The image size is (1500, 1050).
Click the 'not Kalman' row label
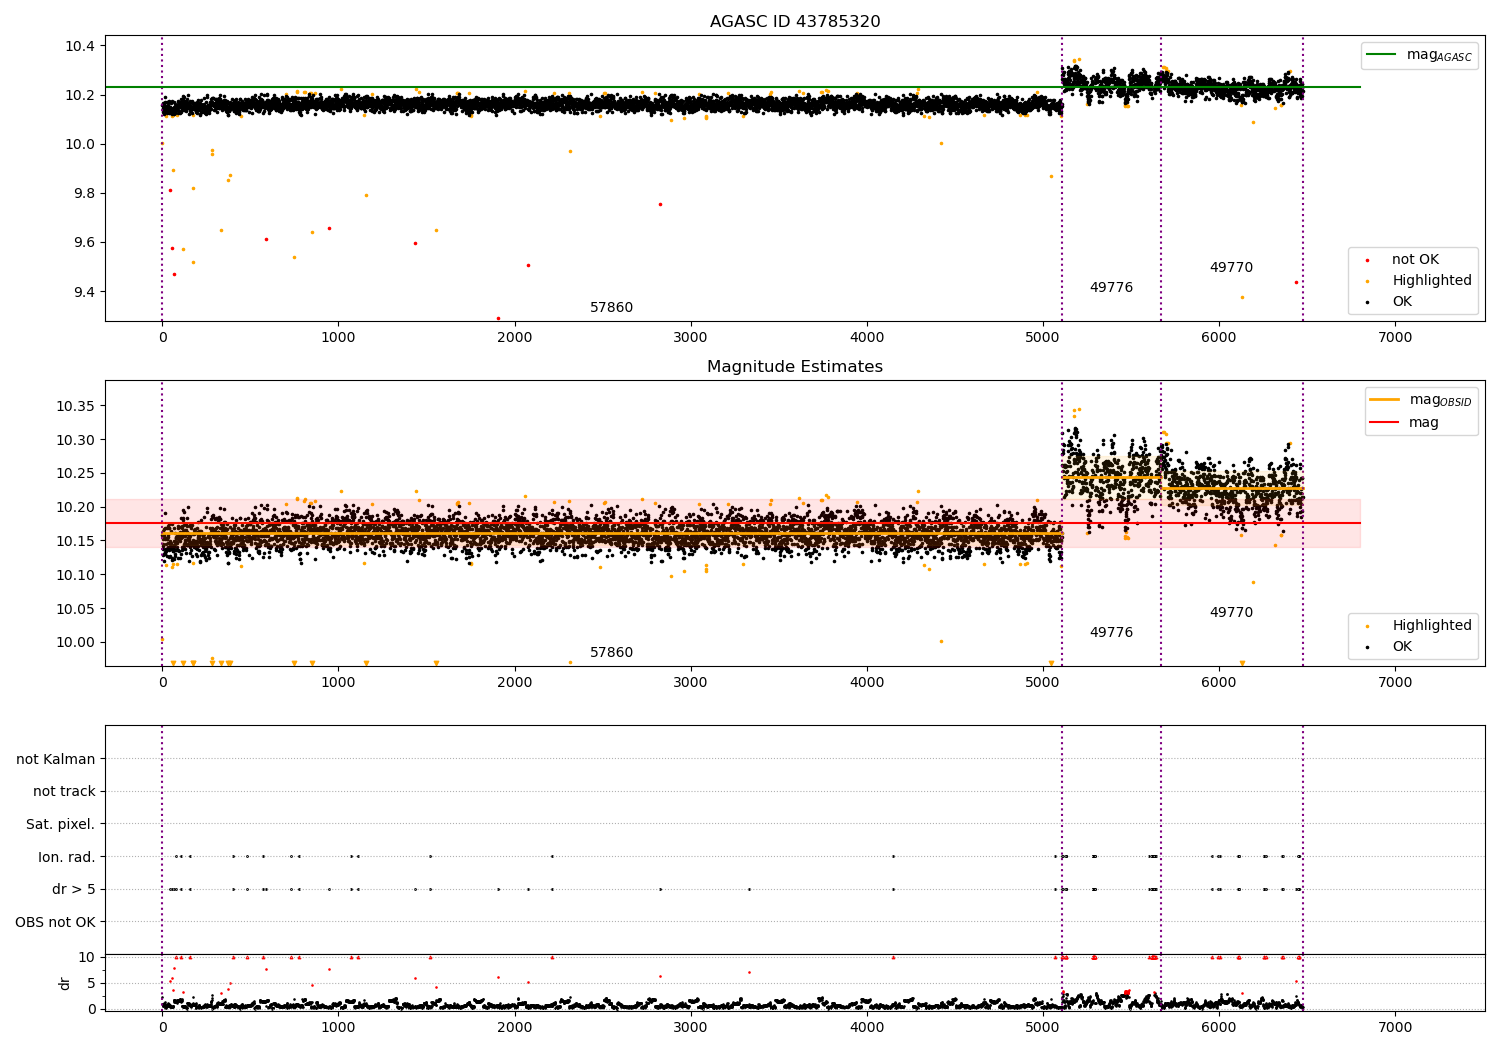click(x=56, y=759)
